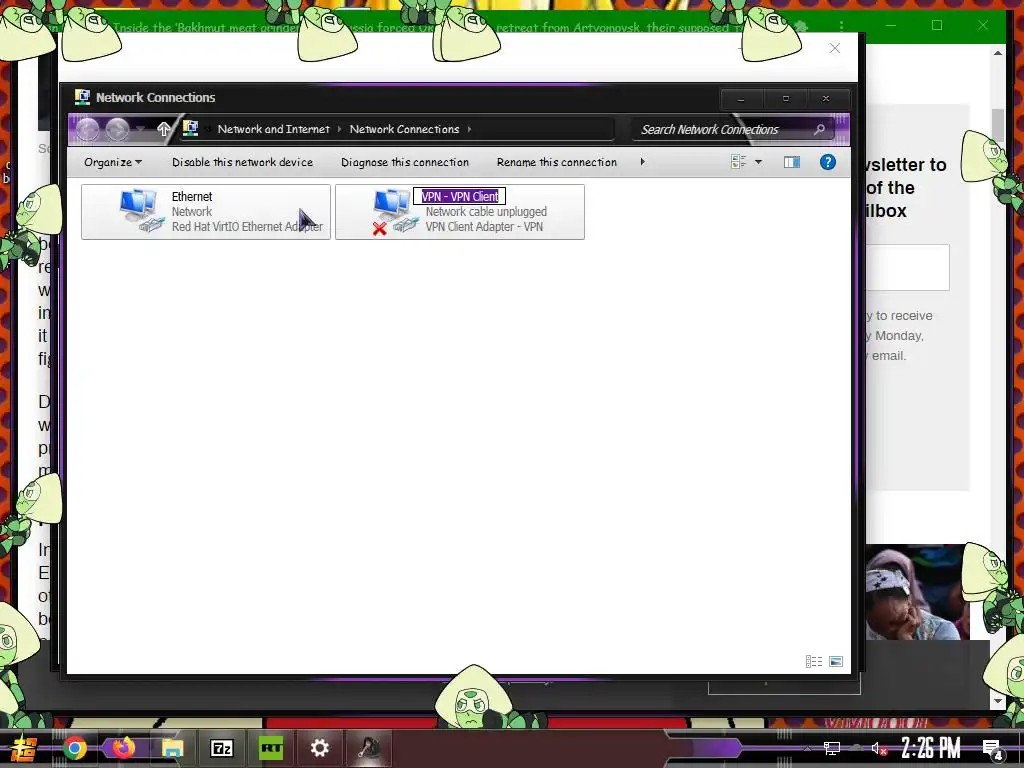Click Diagnose this connection
Screen dimensions: 1024x768
(x=405, y=162)
